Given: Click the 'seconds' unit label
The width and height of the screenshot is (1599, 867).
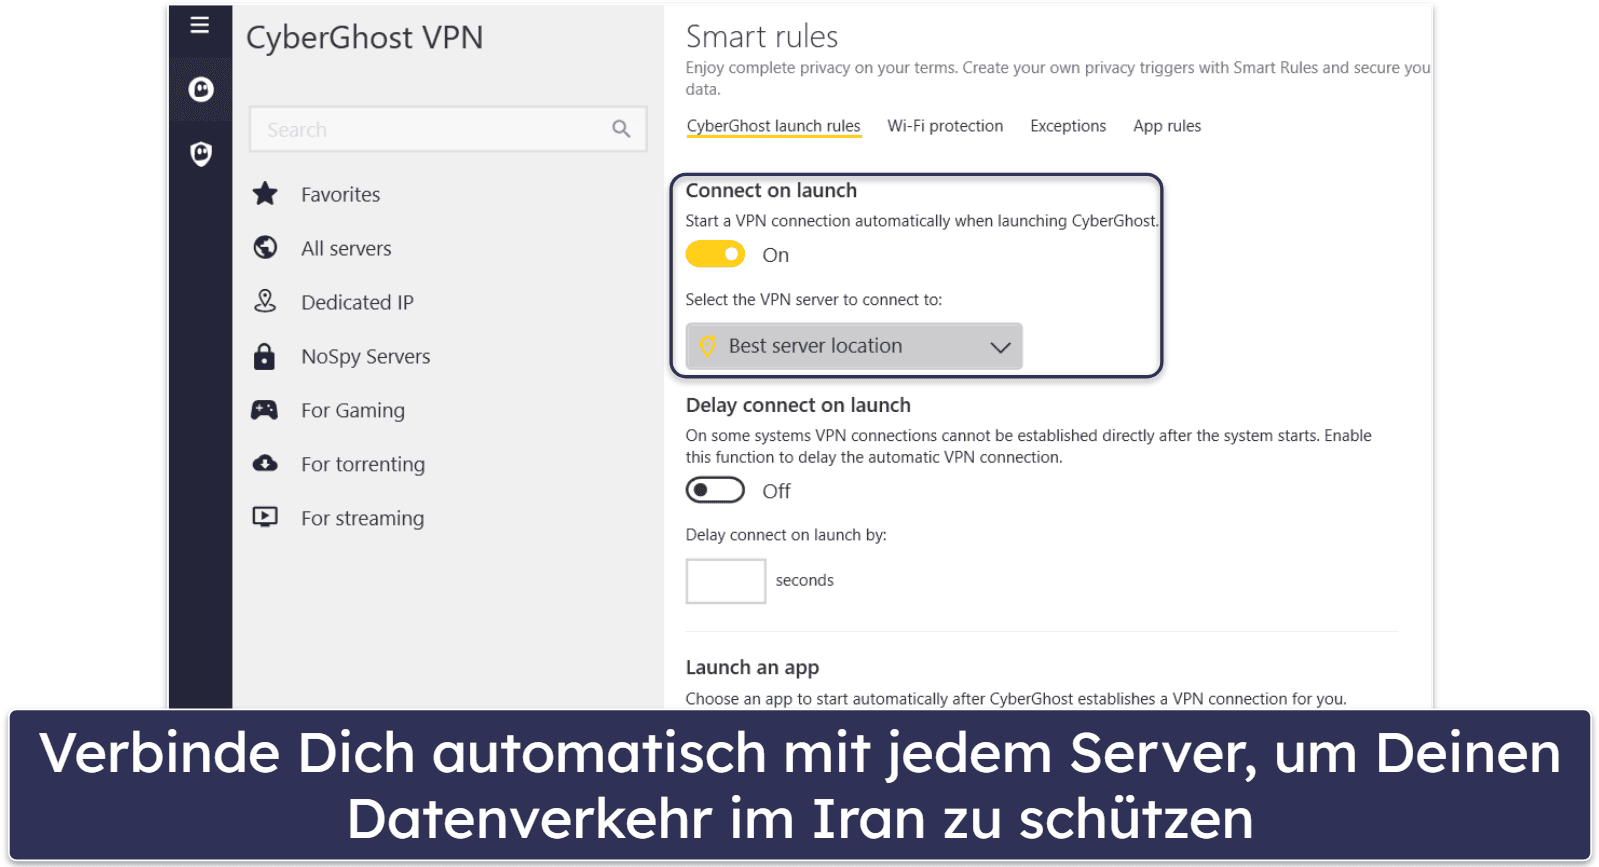Looking at the screenshot, I should pos(805,580).
